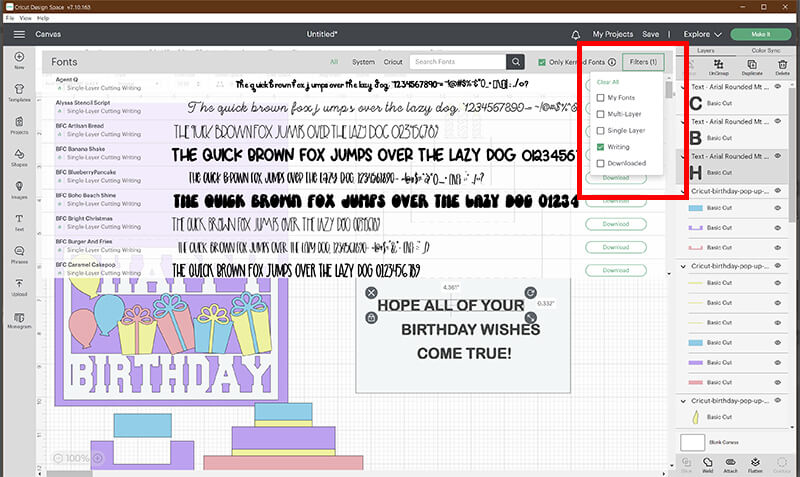Hide the text layer B
The height and width of the screenshot is (477, 800).
pos(778,121)
